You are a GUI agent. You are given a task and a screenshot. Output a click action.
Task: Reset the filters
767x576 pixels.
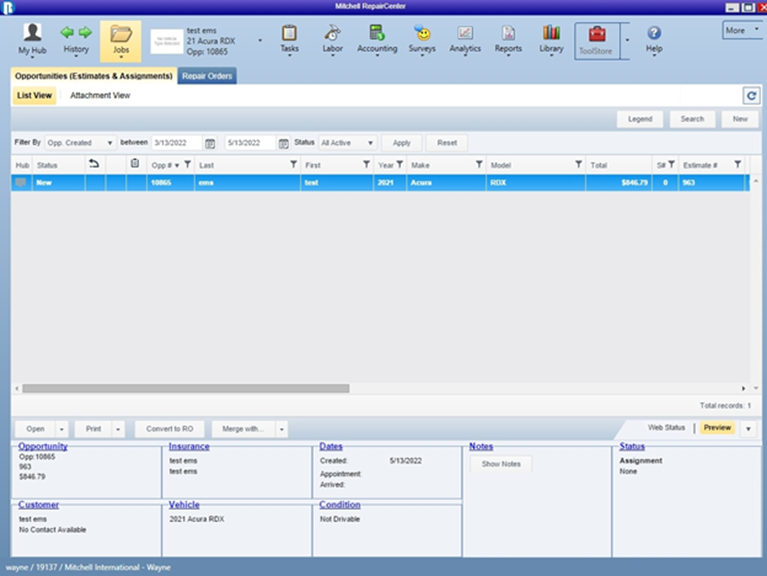pyautogui.click(x=447, y=143)
